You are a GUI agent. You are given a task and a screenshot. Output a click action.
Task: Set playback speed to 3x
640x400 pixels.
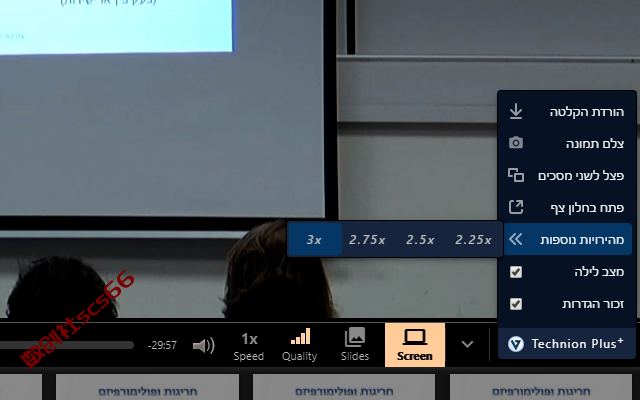pos(314,240)
